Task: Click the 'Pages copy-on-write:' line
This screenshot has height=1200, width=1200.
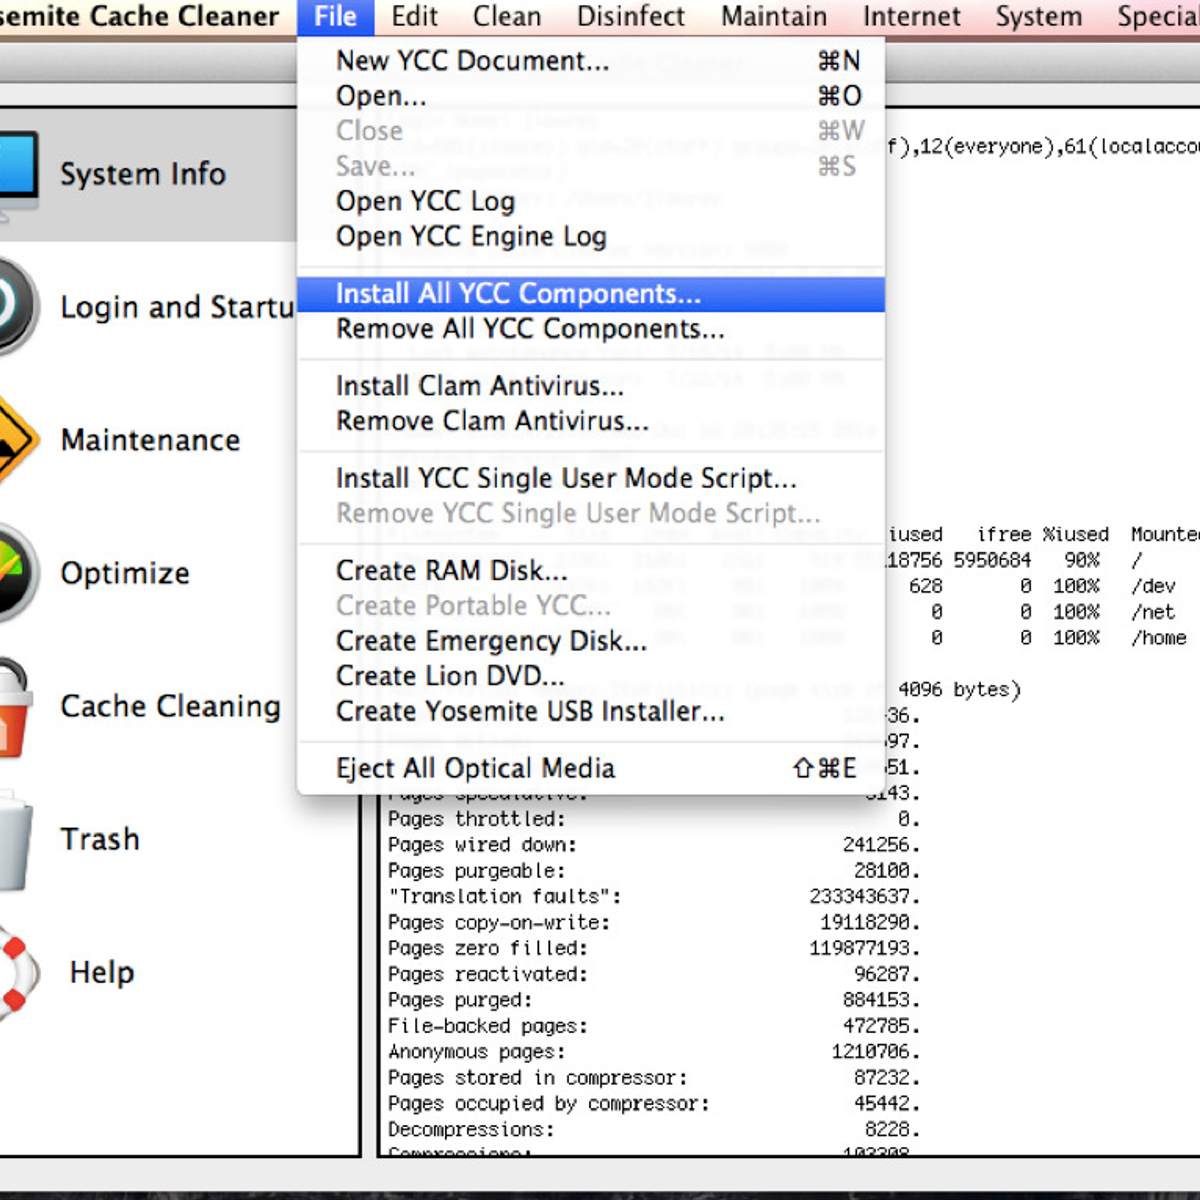Action: (654, 923)
